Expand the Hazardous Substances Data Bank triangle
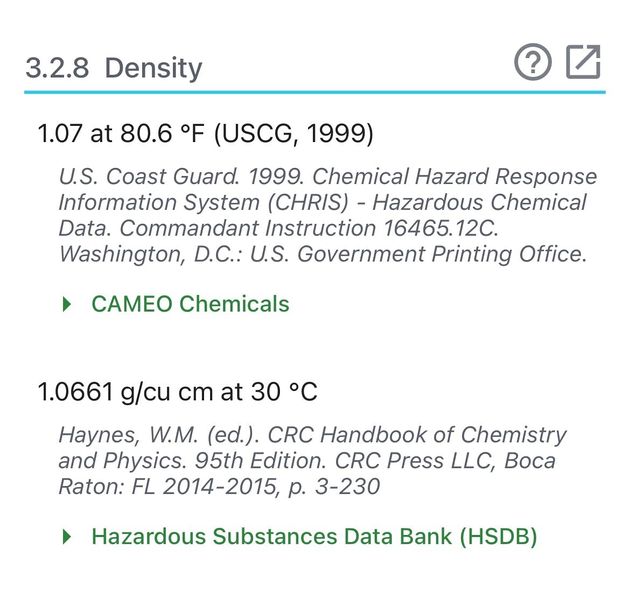 [67, 537]
